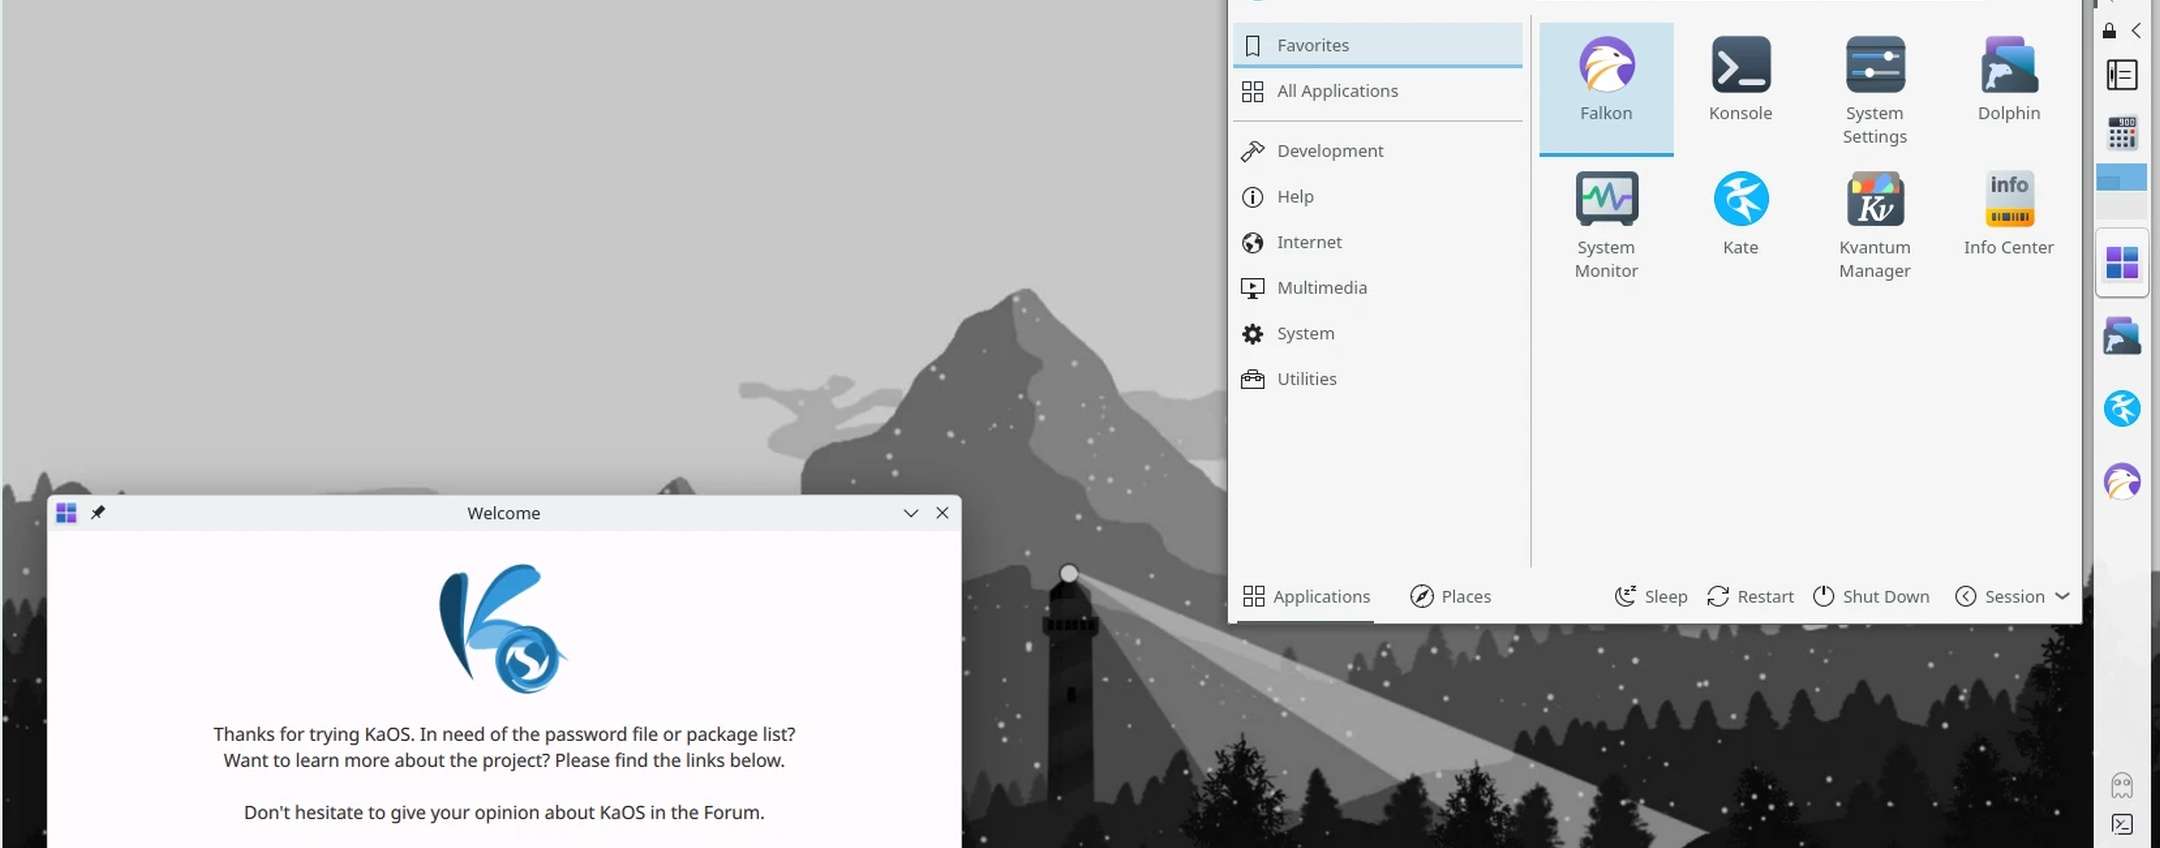Click the application launcher icon in side panel
This screenshot has width=2160, height=848.
(2122, 263)
